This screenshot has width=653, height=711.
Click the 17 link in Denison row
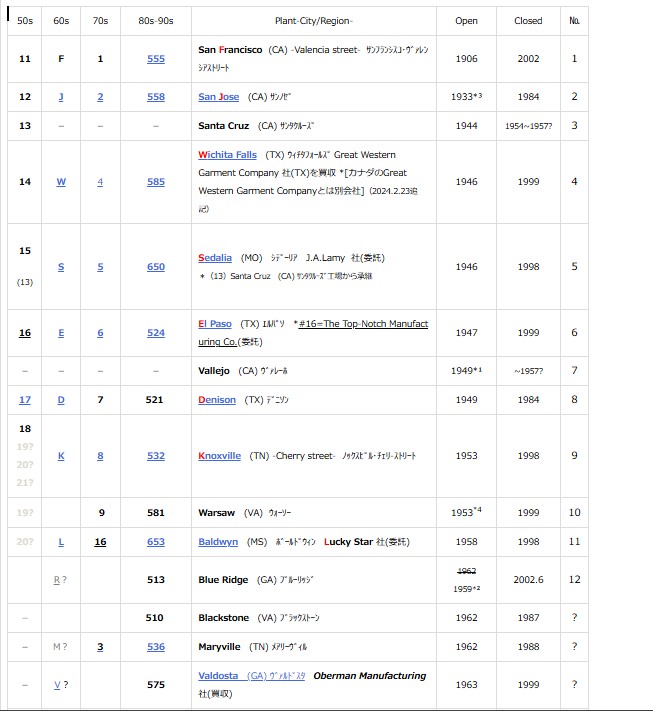(25, 400)
